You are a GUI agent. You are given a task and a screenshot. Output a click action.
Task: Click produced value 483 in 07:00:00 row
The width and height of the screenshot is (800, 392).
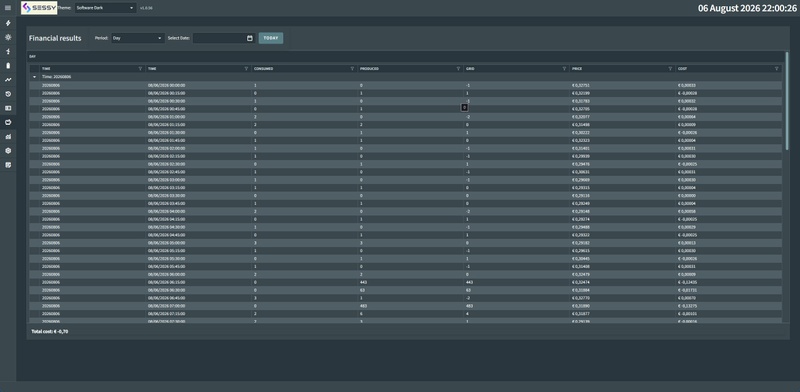point(363,306)
